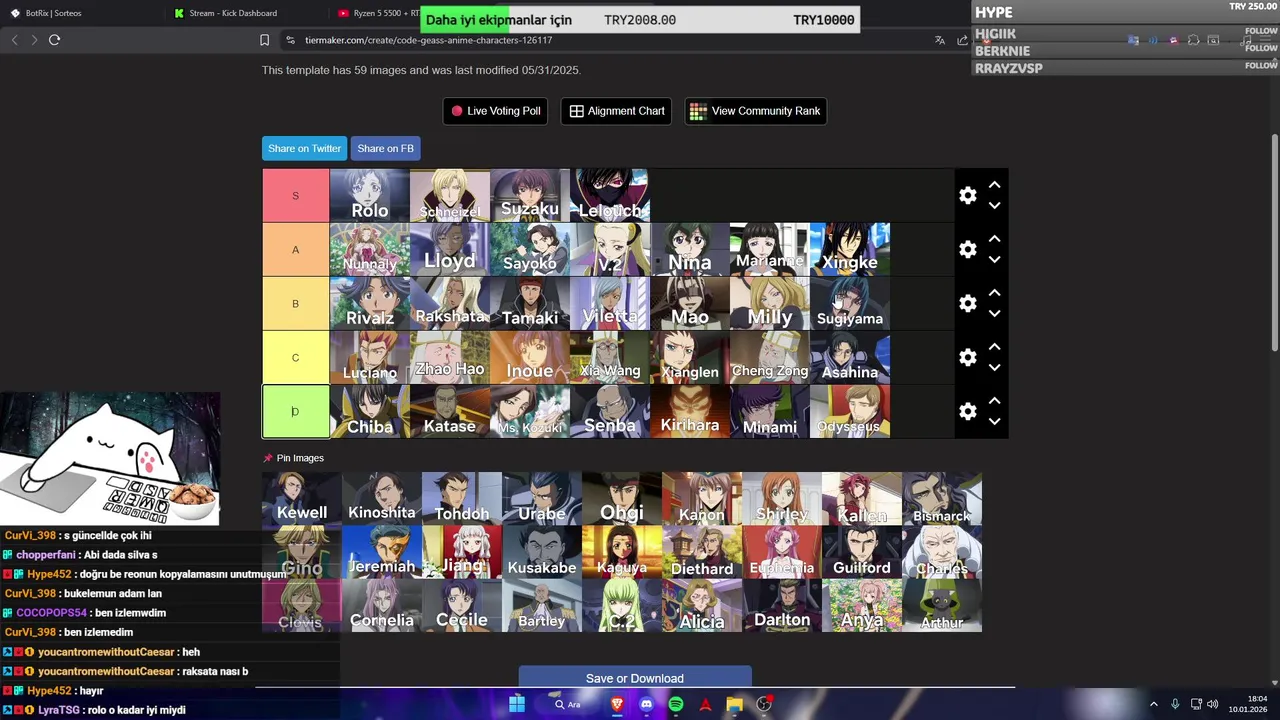The height and width of the screenshot is (720, 1280).
Task: Move the C tier row up with arrow
Action: pos(994,348)
